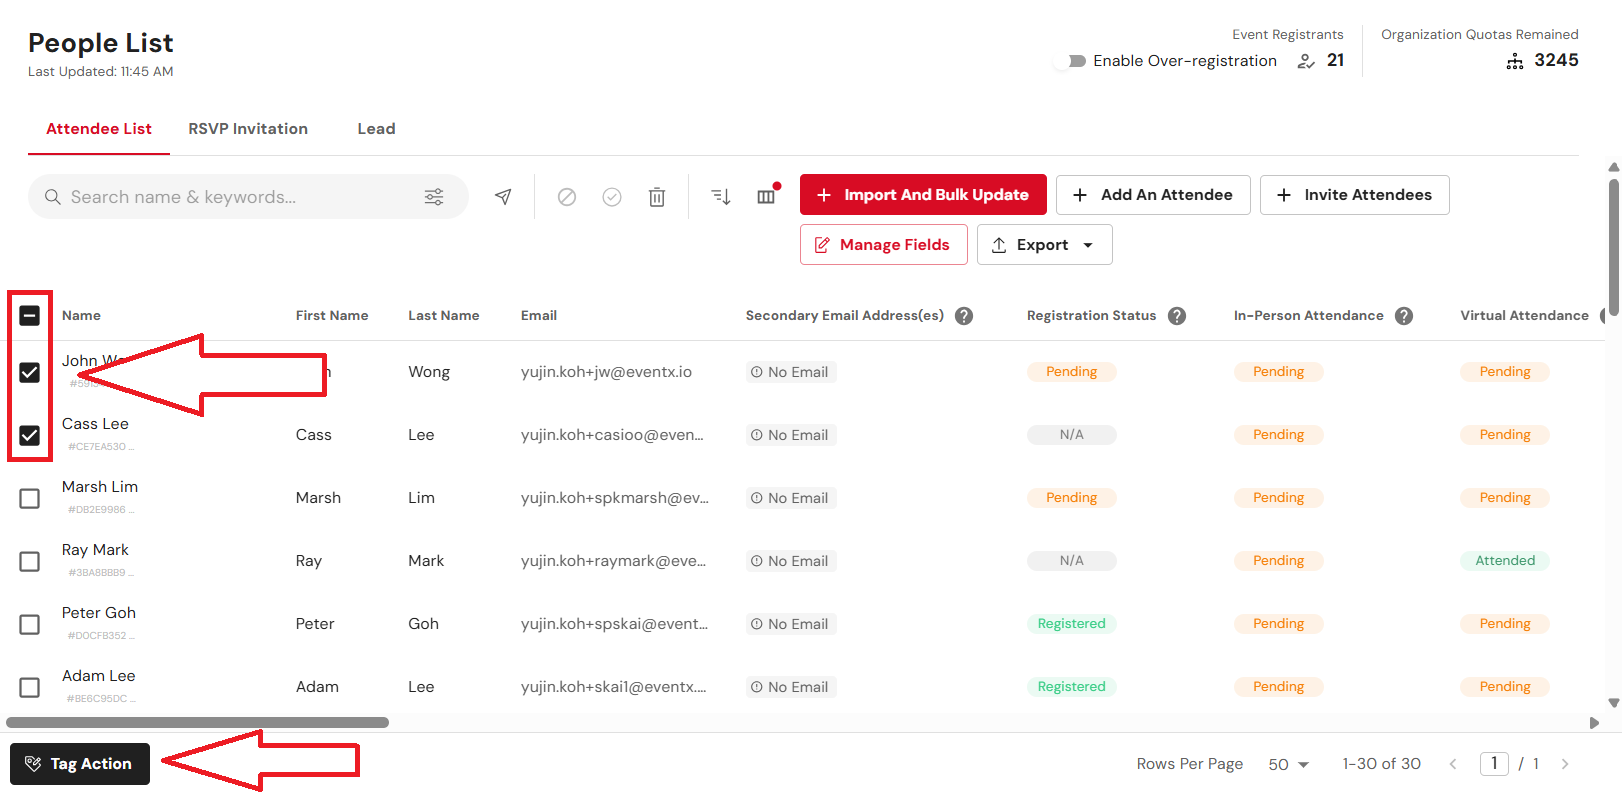The height and width of the screenshot is (792, 1622).
Task: Click the Name column header
Action: 81,316
